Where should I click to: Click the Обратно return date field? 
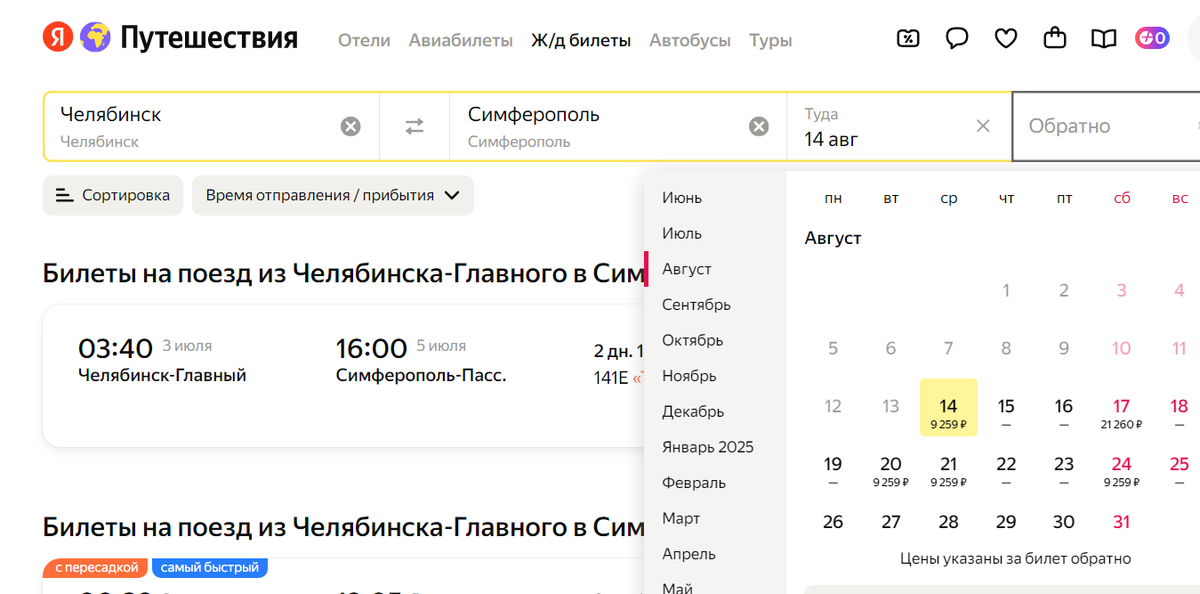1100,126
